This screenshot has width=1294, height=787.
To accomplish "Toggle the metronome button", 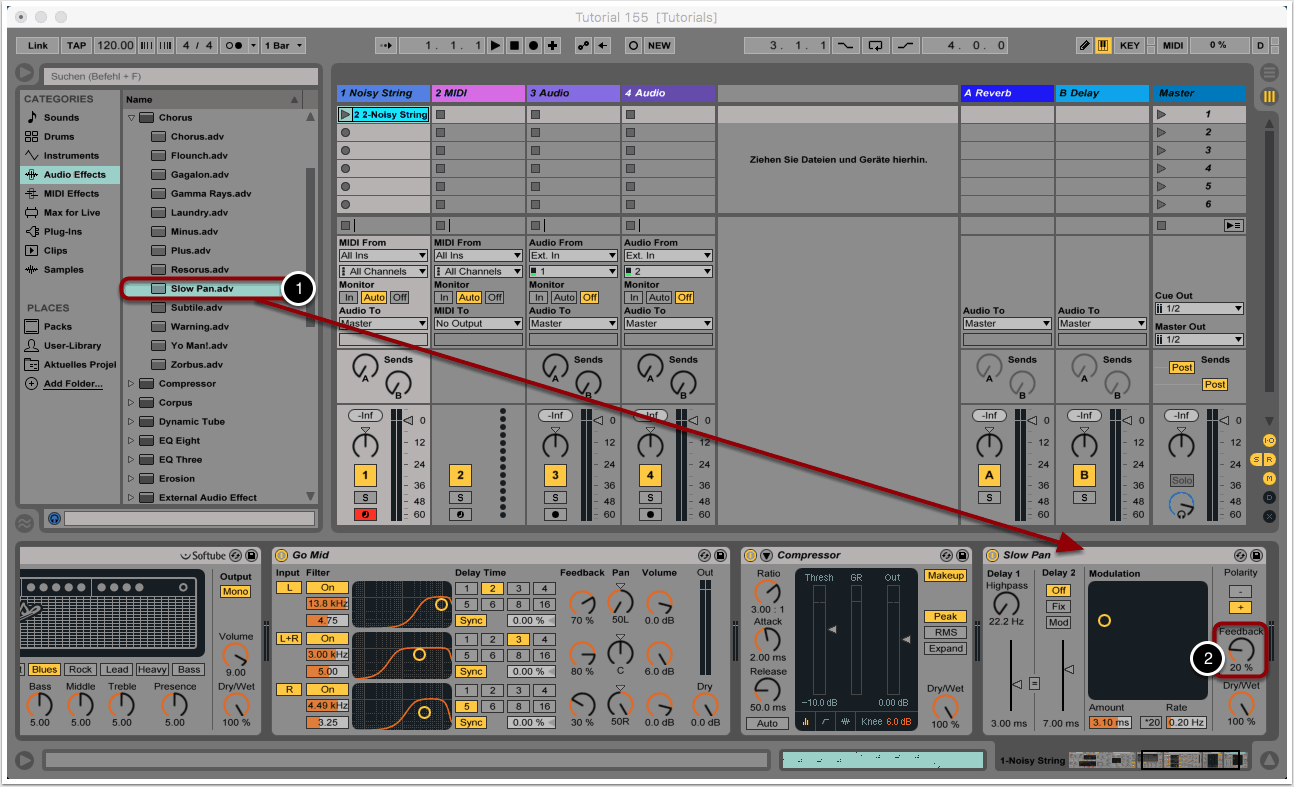I will coord(233,46).
